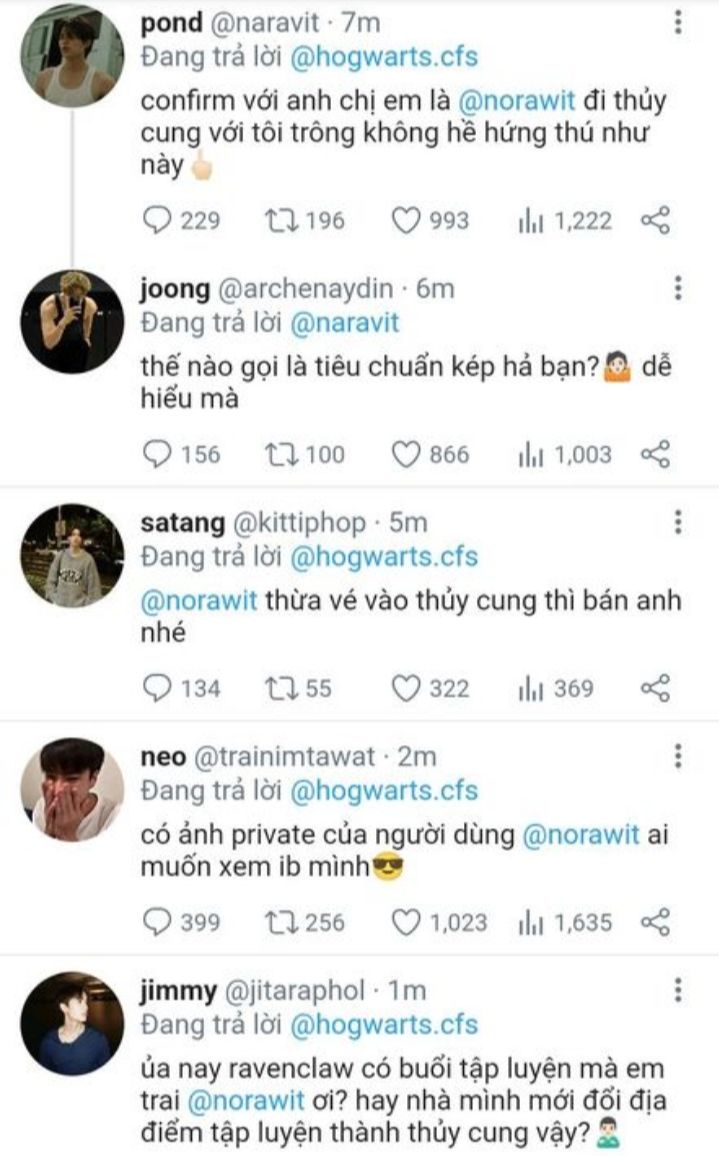Reply to pond's tweet
Image resolution: width=719 pixels, height=1156 pixels.
159,221
